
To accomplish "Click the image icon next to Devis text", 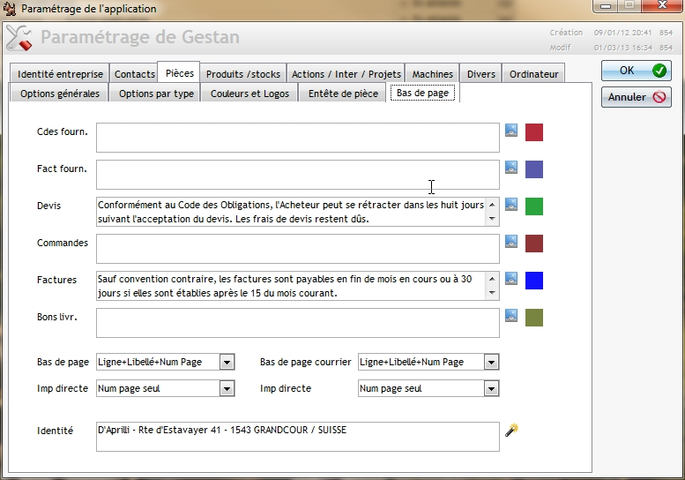I will tap(512, 204).
